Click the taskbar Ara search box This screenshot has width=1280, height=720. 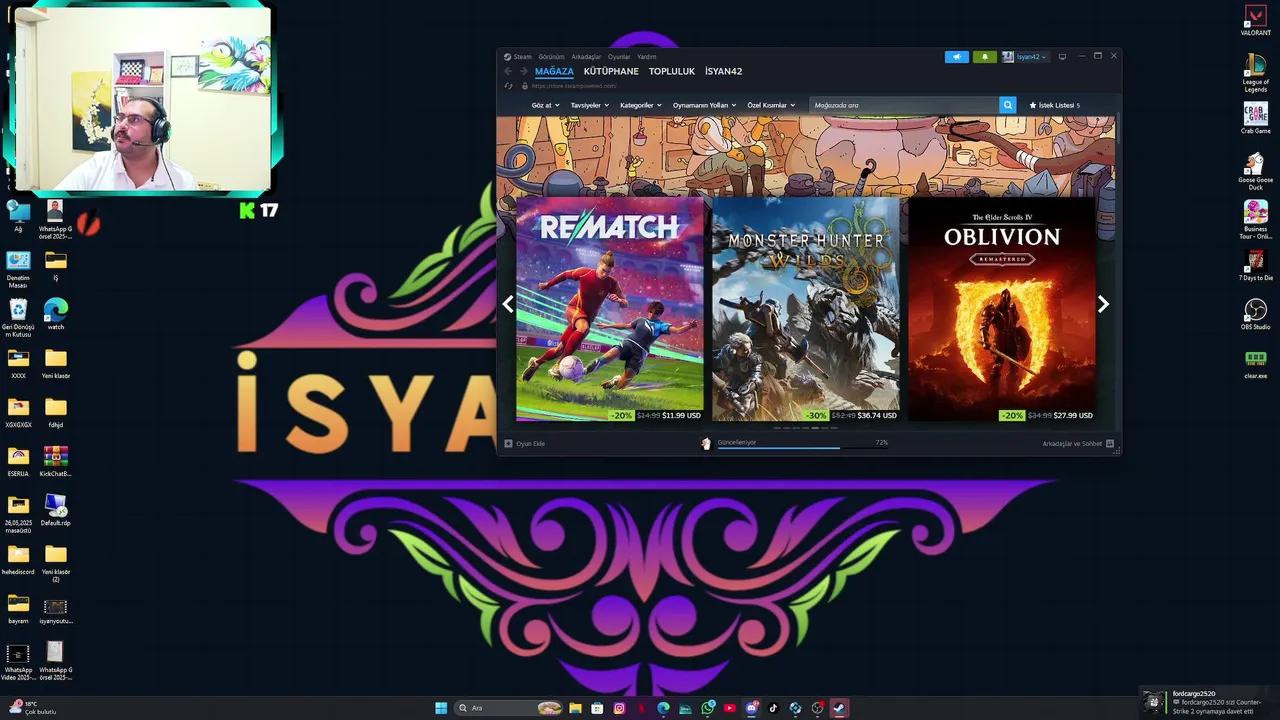pyautogui.click(x=508, y=708)
